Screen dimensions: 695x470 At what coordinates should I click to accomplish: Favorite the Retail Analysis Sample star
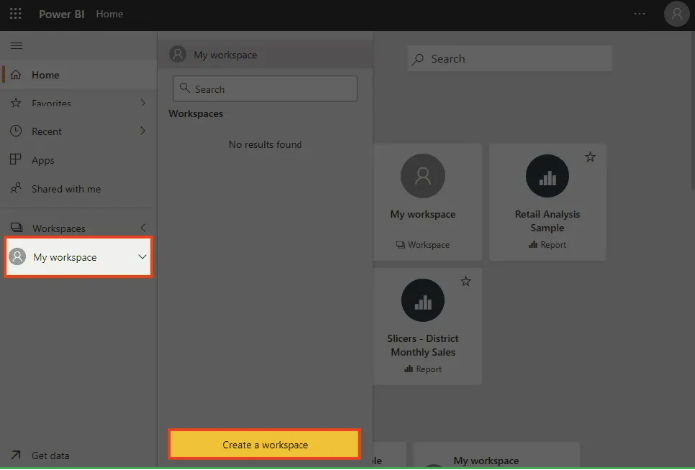[x=590, y=157]
